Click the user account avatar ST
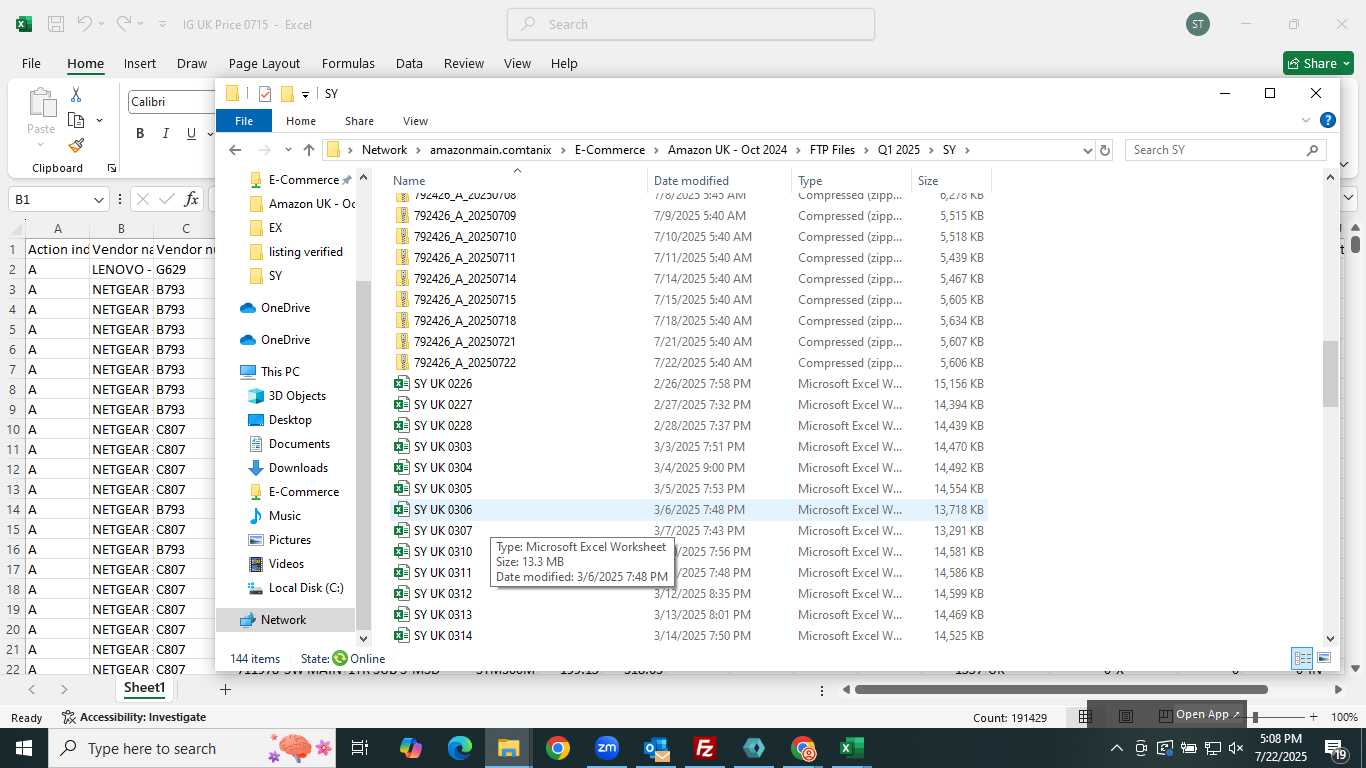The image size is (1366, 768). [1197, 24]
